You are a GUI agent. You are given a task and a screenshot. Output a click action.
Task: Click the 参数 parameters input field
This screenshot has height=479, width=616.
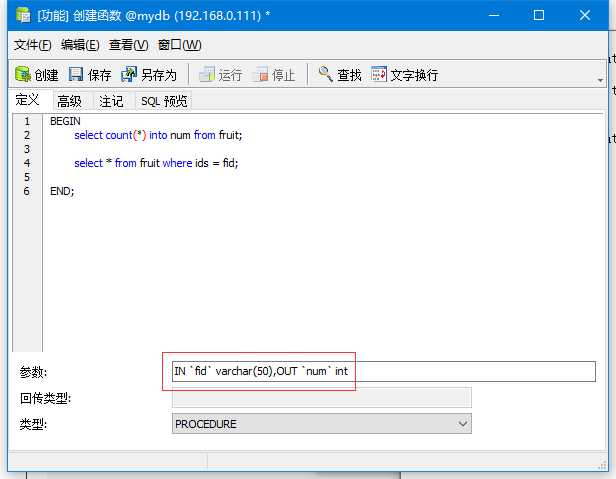tap(384, 371)
